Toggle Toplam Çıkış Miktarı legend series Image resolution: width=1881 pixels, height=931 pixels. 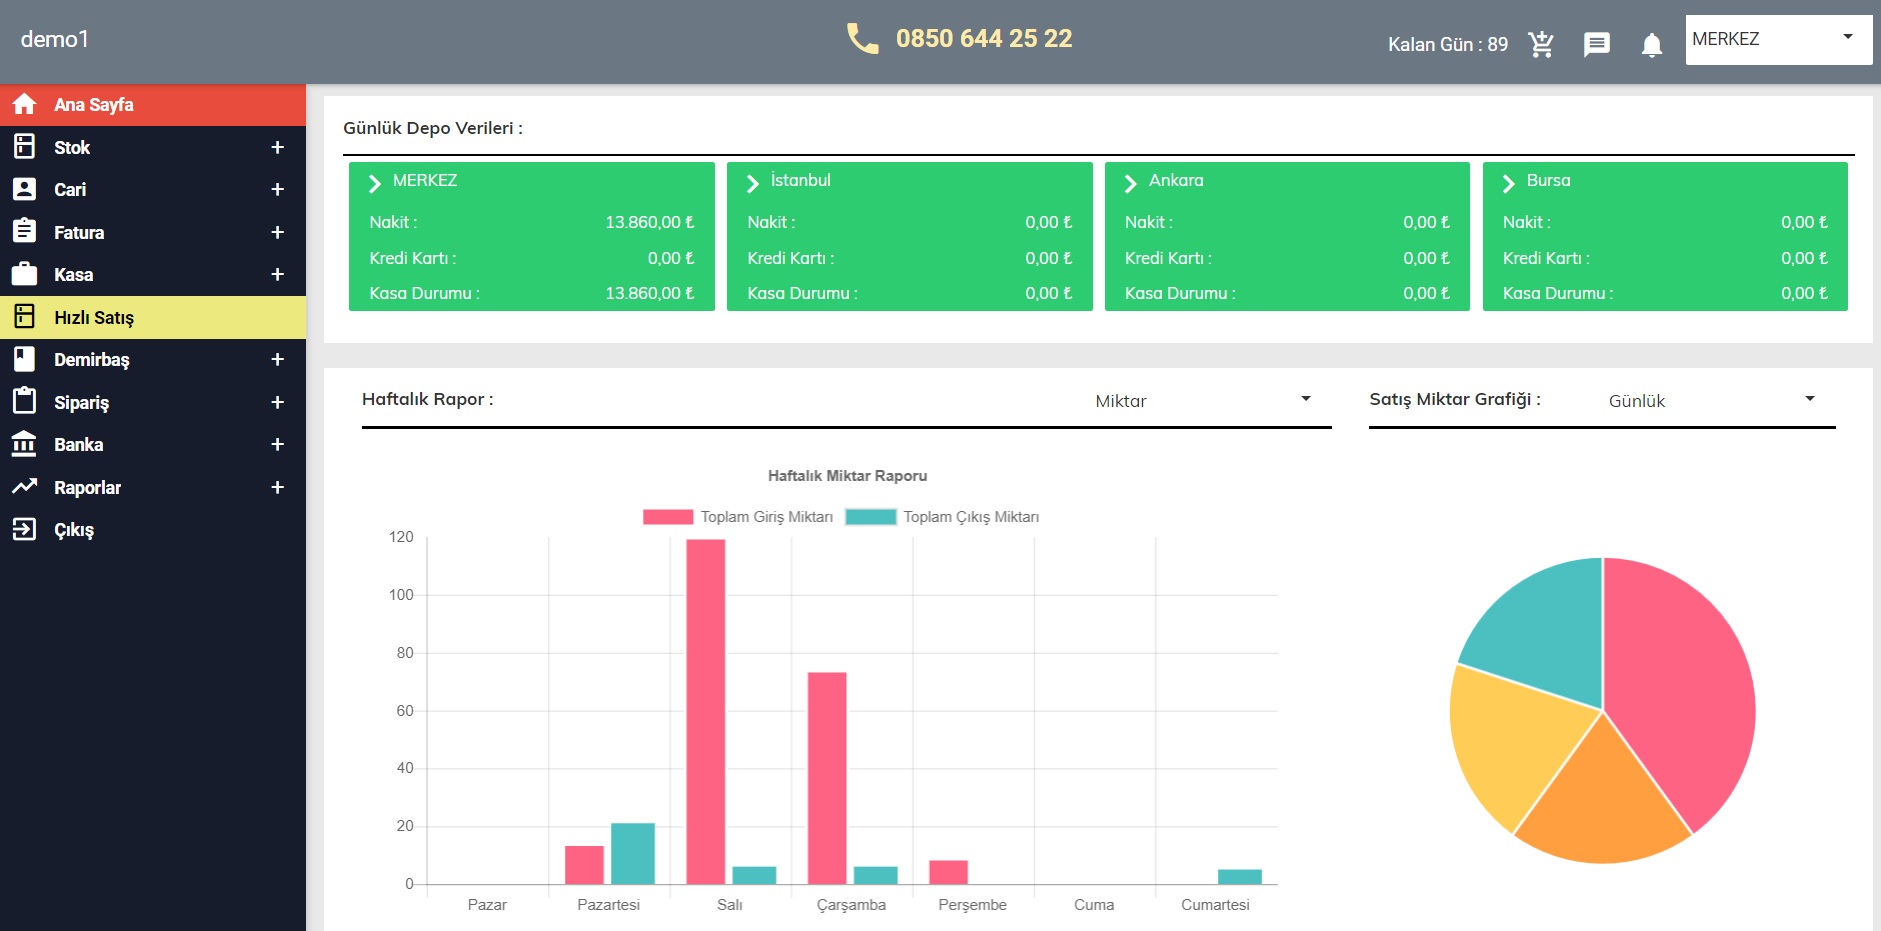[x=942, y=517]
